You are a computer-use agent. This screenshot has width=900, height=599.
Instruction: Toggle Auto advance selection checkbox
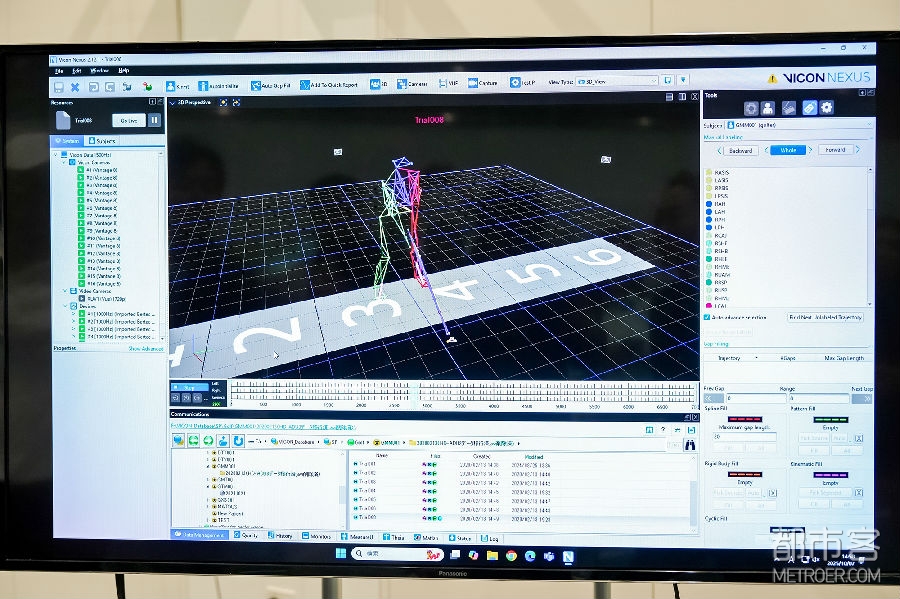[x=707, y=317]
